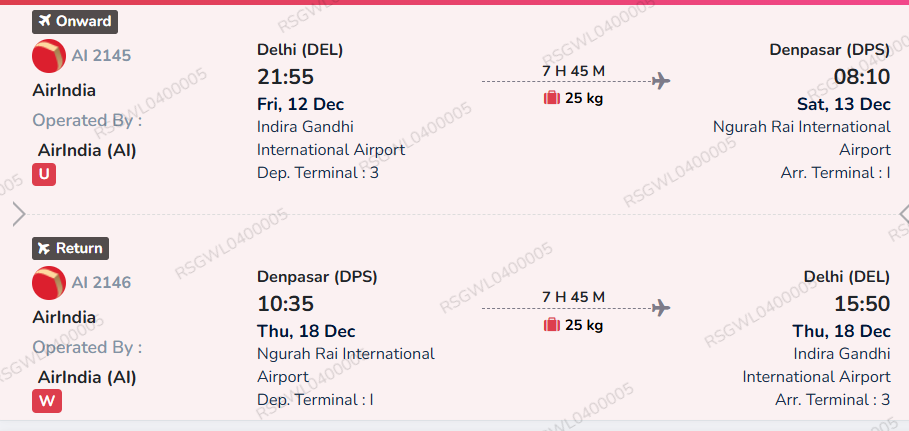Screen dimensions: 909x431
Task: Click return arrival time 15:50
Action: pyautogui.click(x=862, y=304)
